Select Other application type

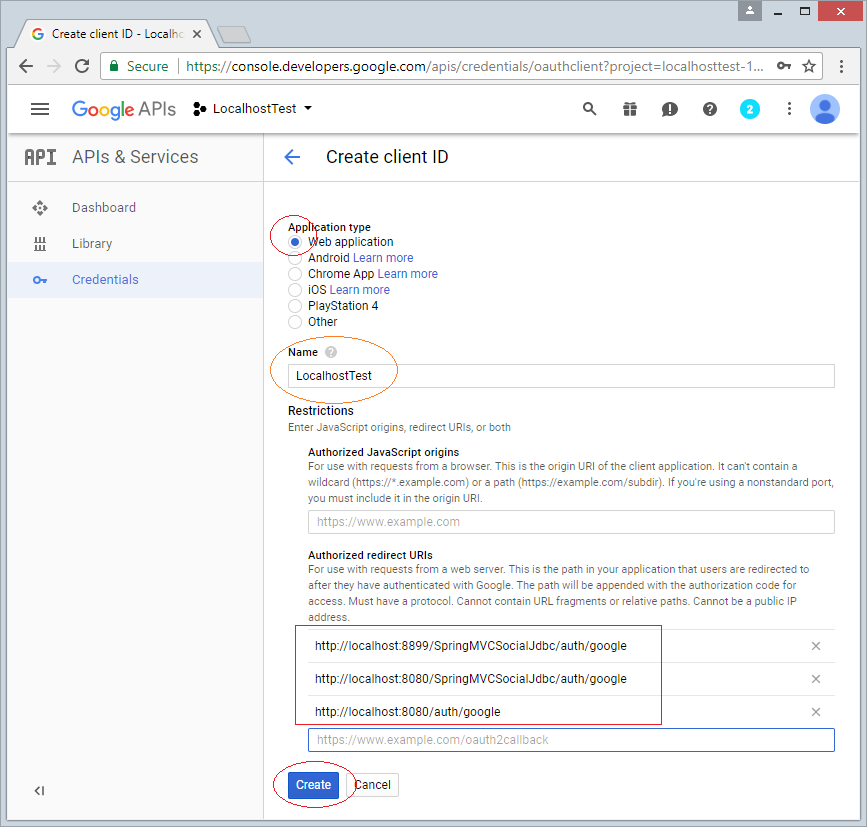295,322
